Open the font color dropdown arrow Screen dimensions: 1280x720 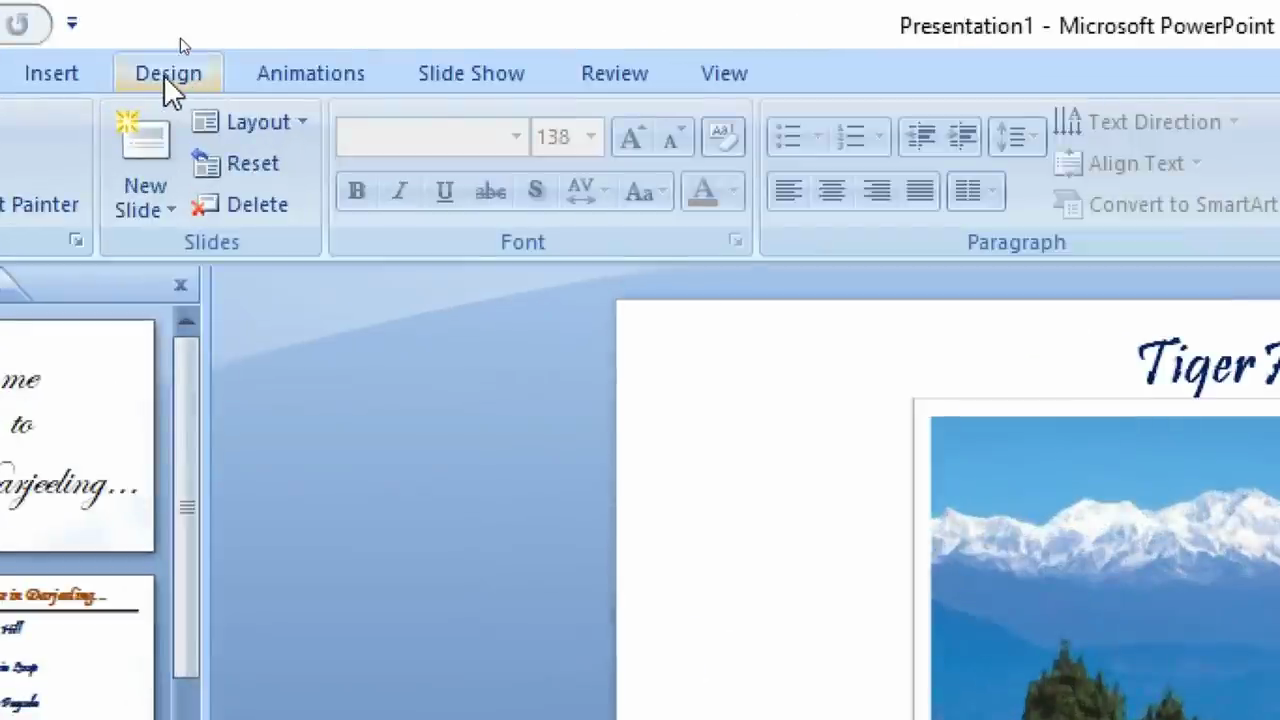click(x=733, y=191)
